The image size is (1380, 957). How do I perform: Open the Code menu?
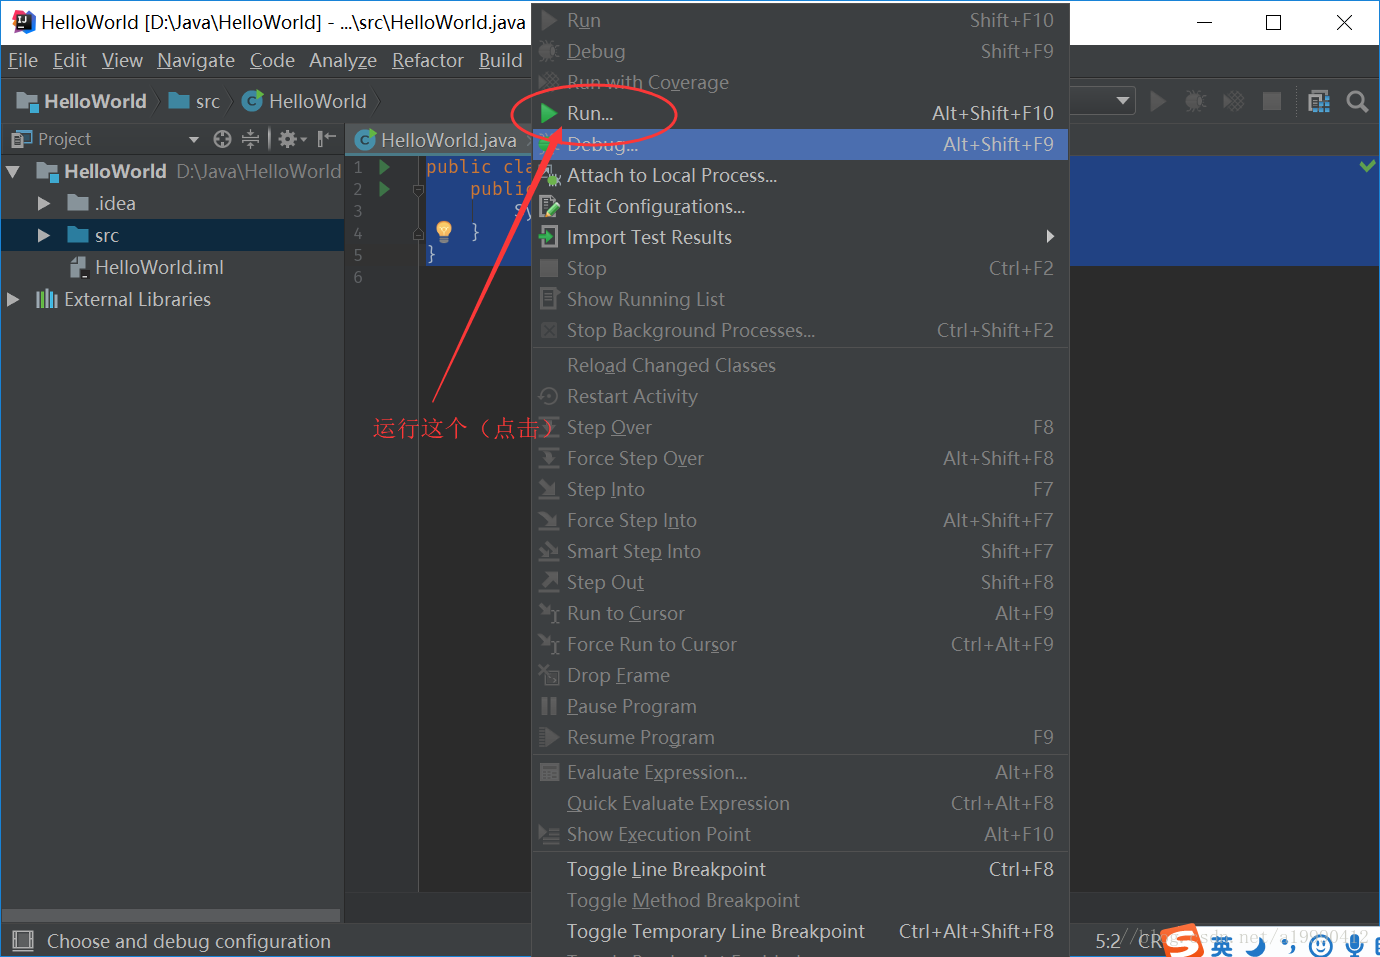(272, 60)
